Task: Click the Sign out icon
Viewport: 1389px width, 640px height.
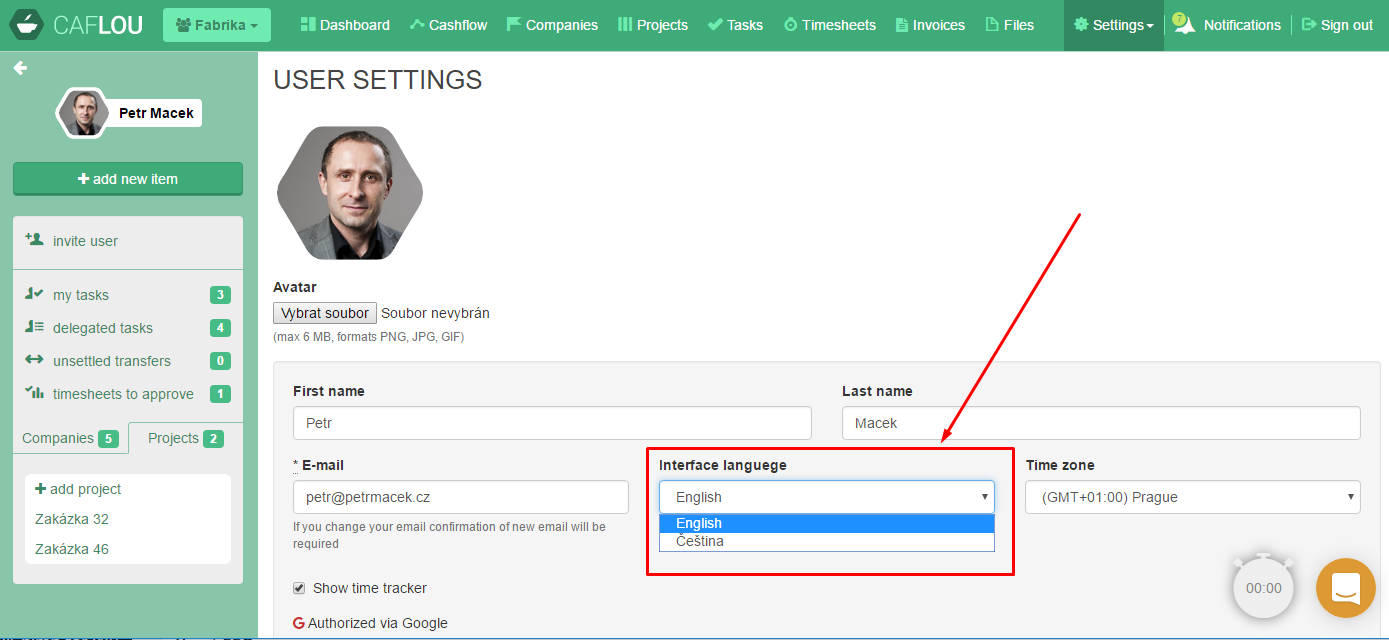Action: [x=1308, y=25]
